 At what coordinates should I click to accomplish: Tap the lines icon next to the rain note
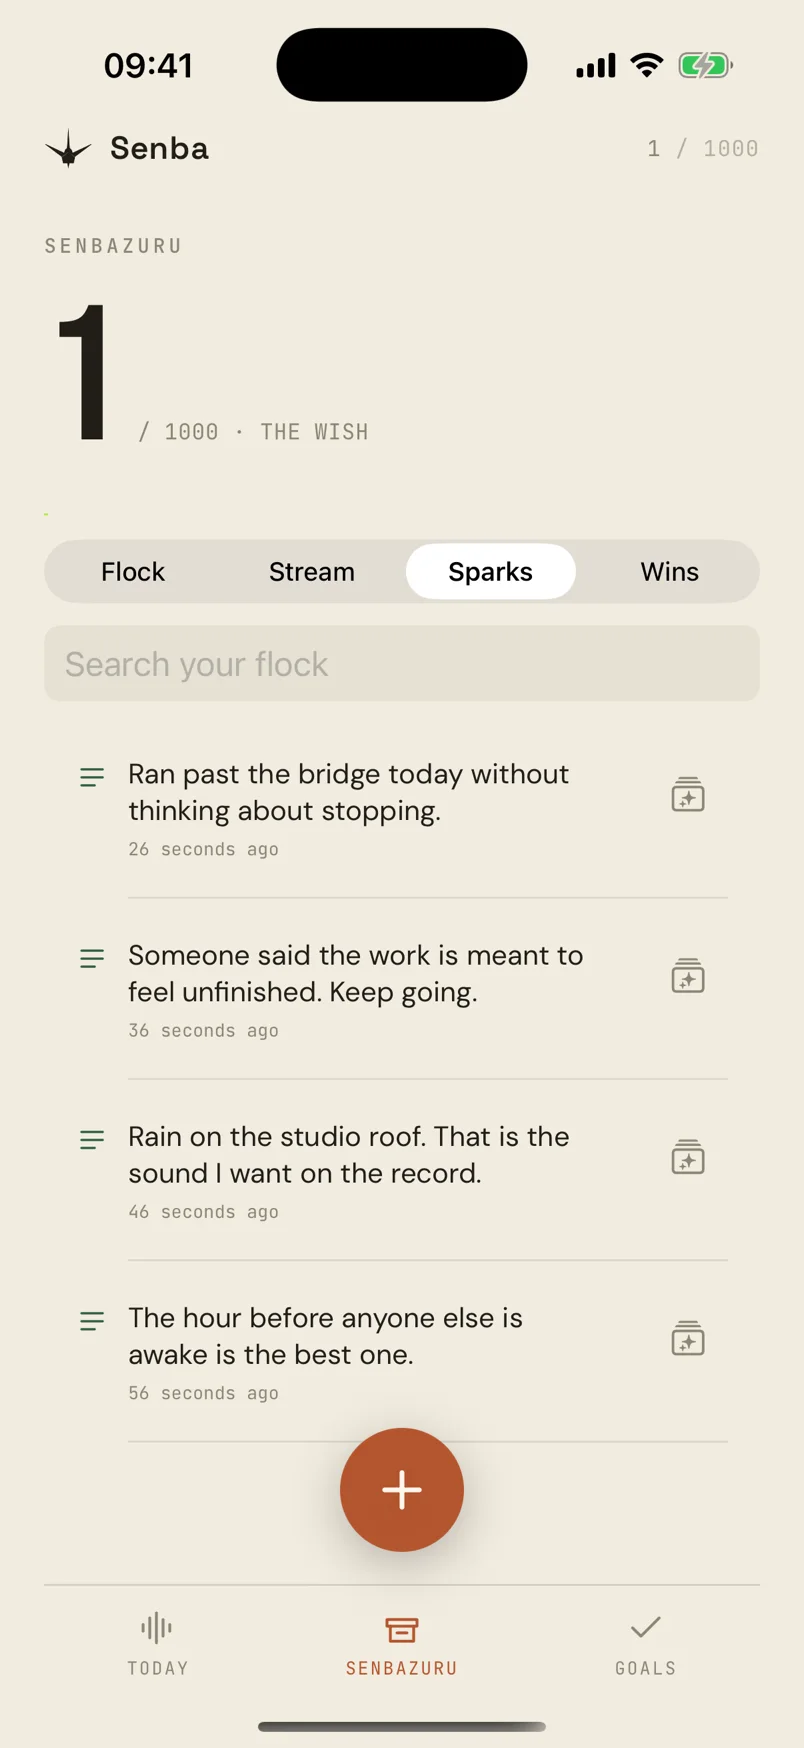pos(92,1139)
